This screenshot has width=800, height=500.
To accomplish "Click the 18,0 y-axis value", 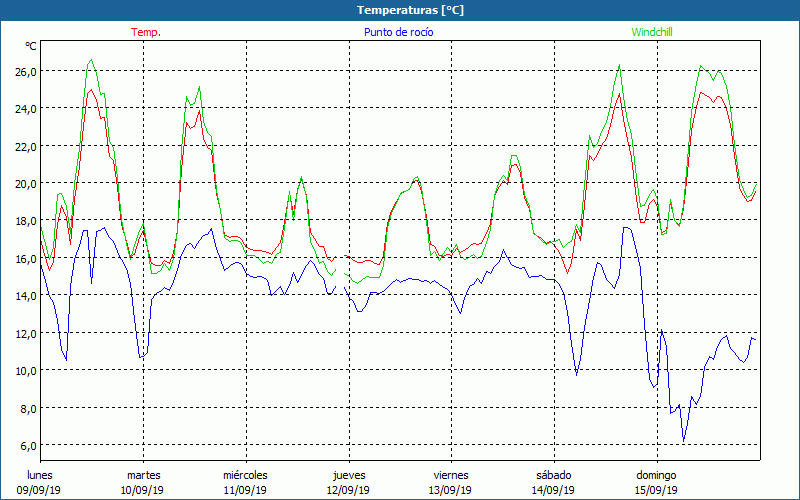I will [26, 221].
